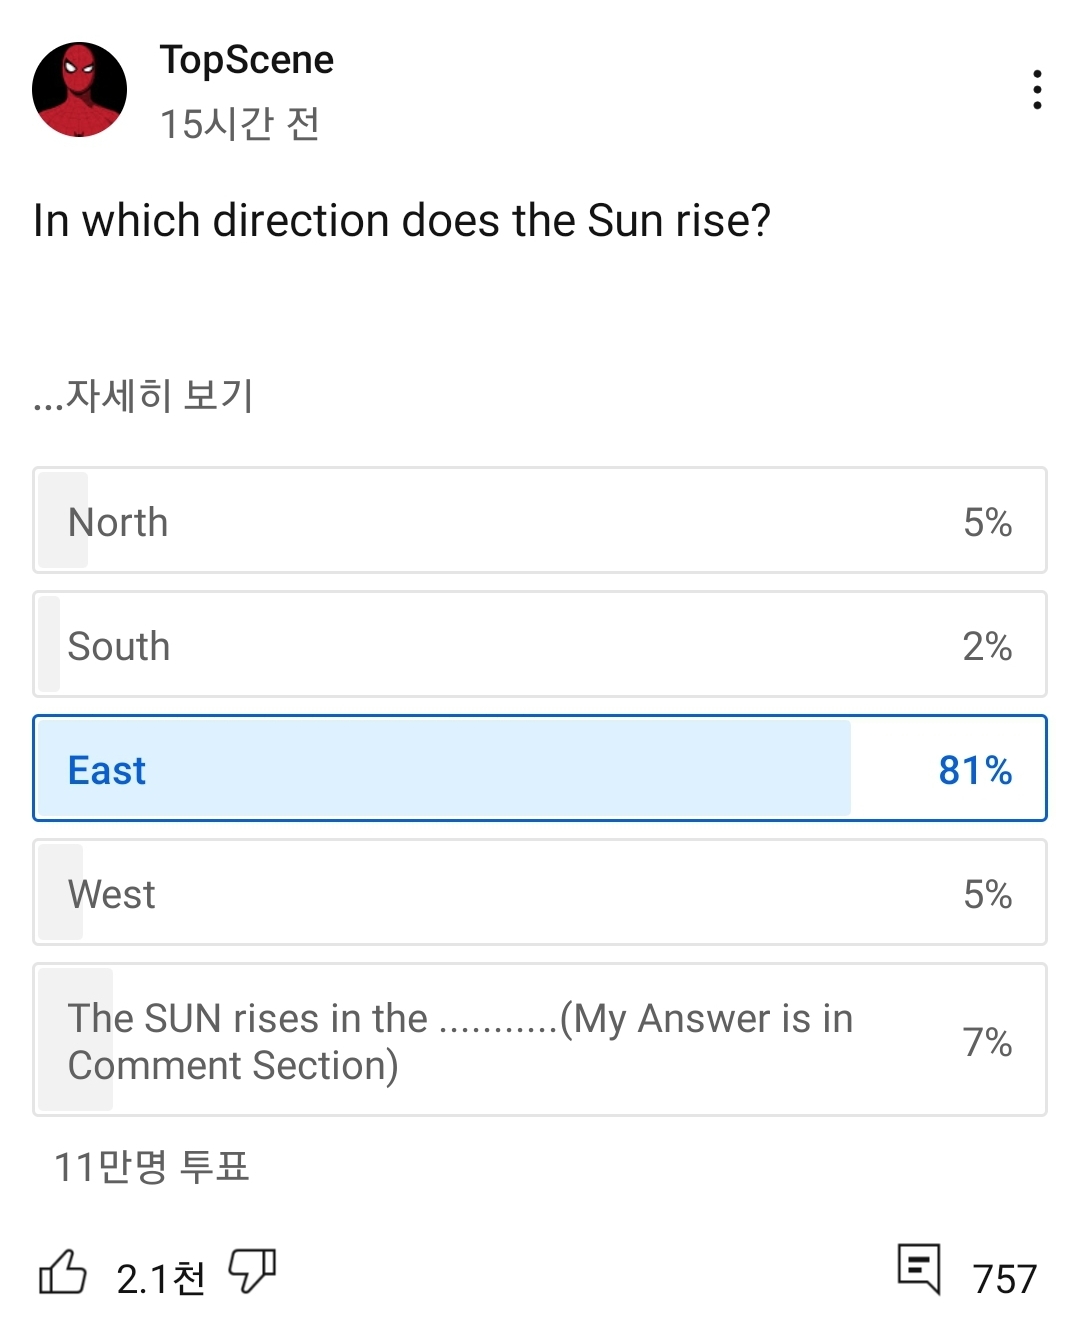
Task: Select the North poll option
Action: point(540,521)
